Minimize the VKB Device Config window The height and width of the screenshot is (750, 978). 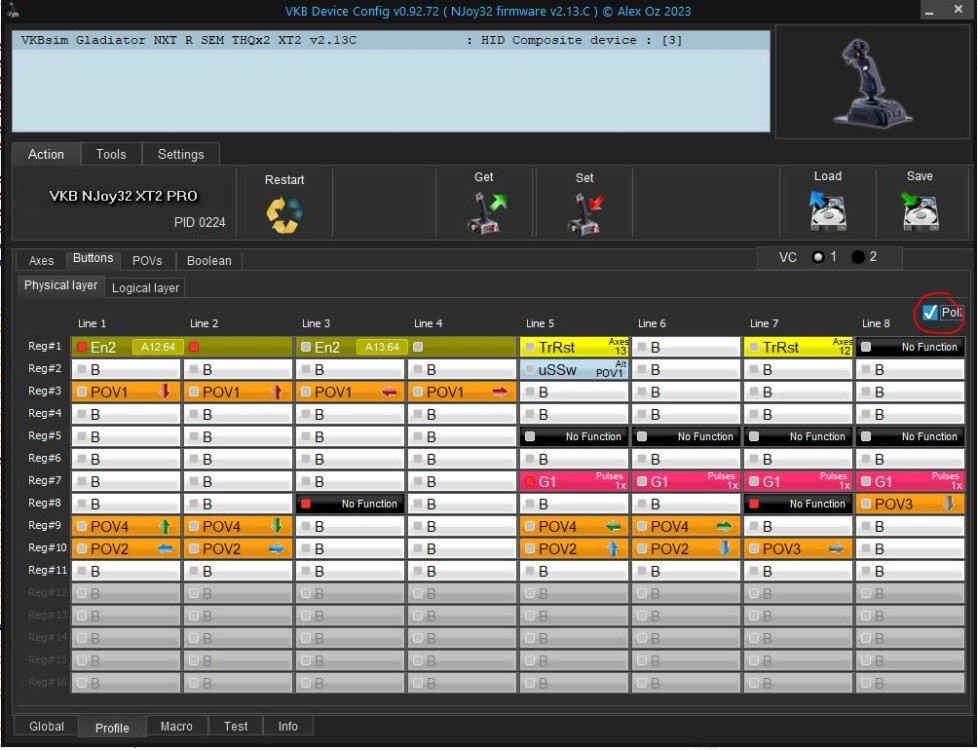pos(929,11)
